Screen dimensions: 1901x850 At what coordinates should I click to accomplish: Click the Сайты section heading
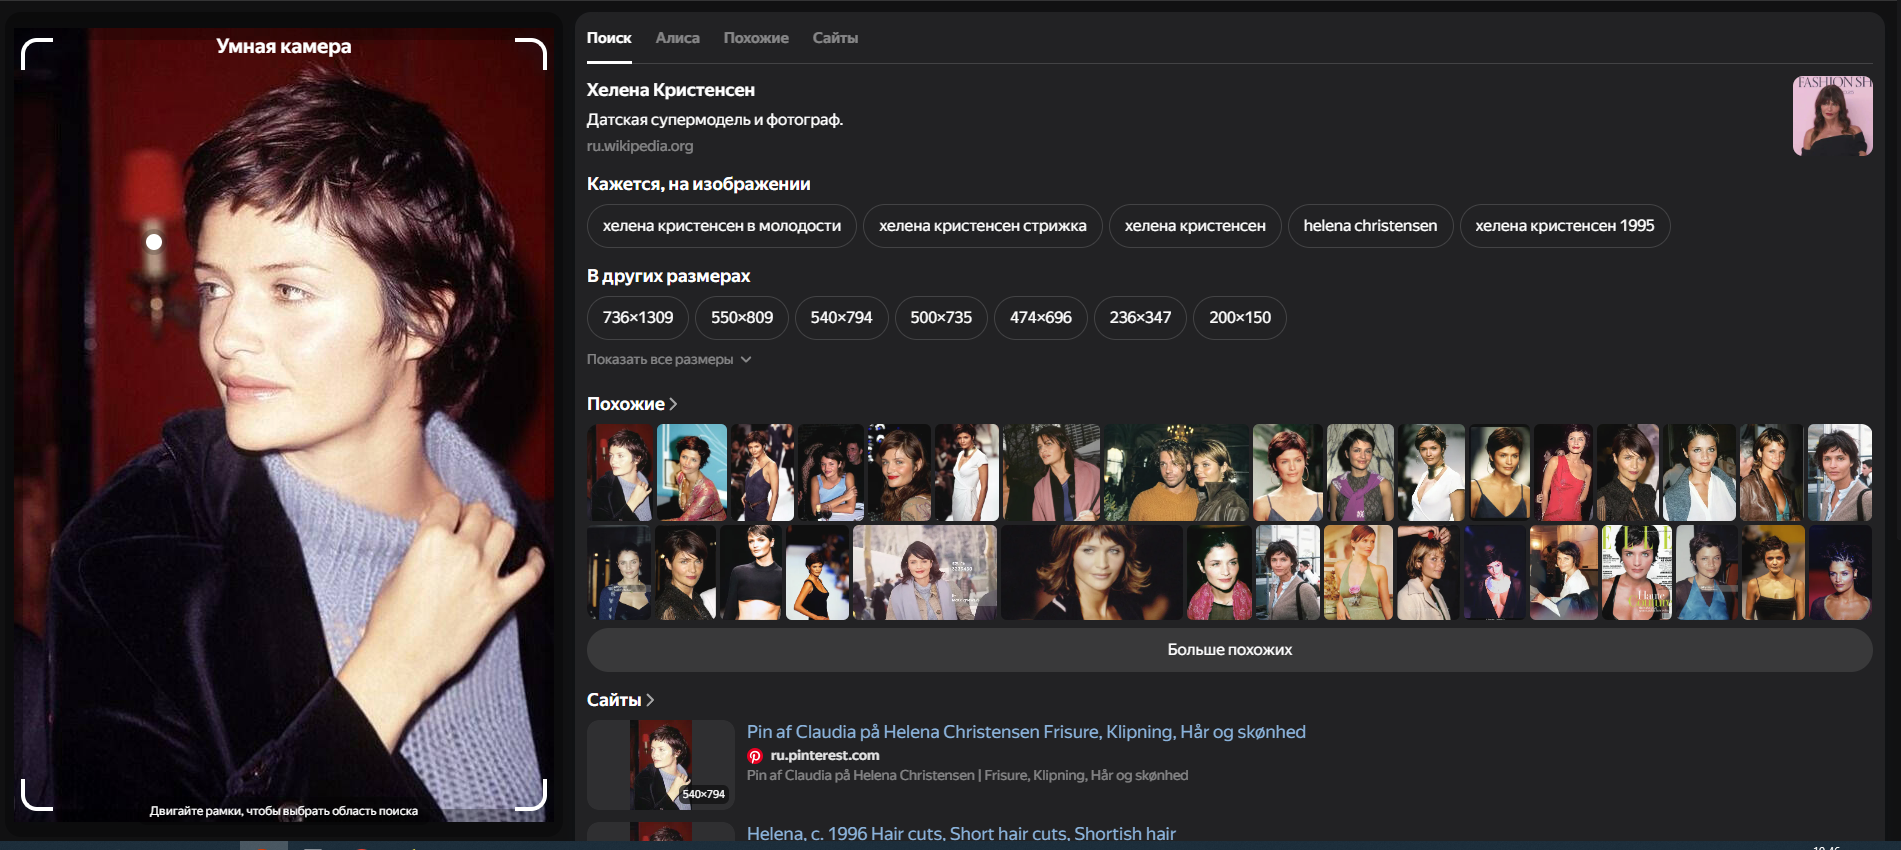pos(614,700)
